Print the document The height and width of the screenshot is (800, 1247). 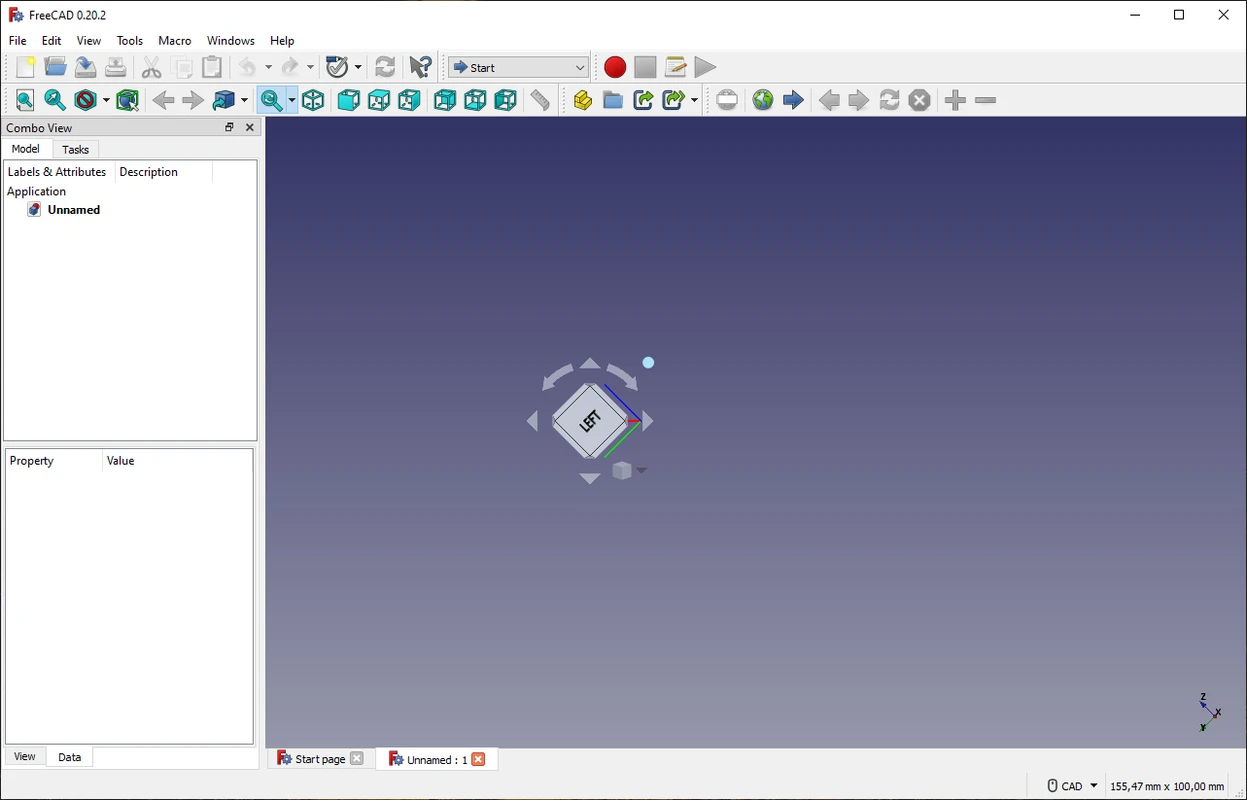pyautogui.click(x=116, y=67)
